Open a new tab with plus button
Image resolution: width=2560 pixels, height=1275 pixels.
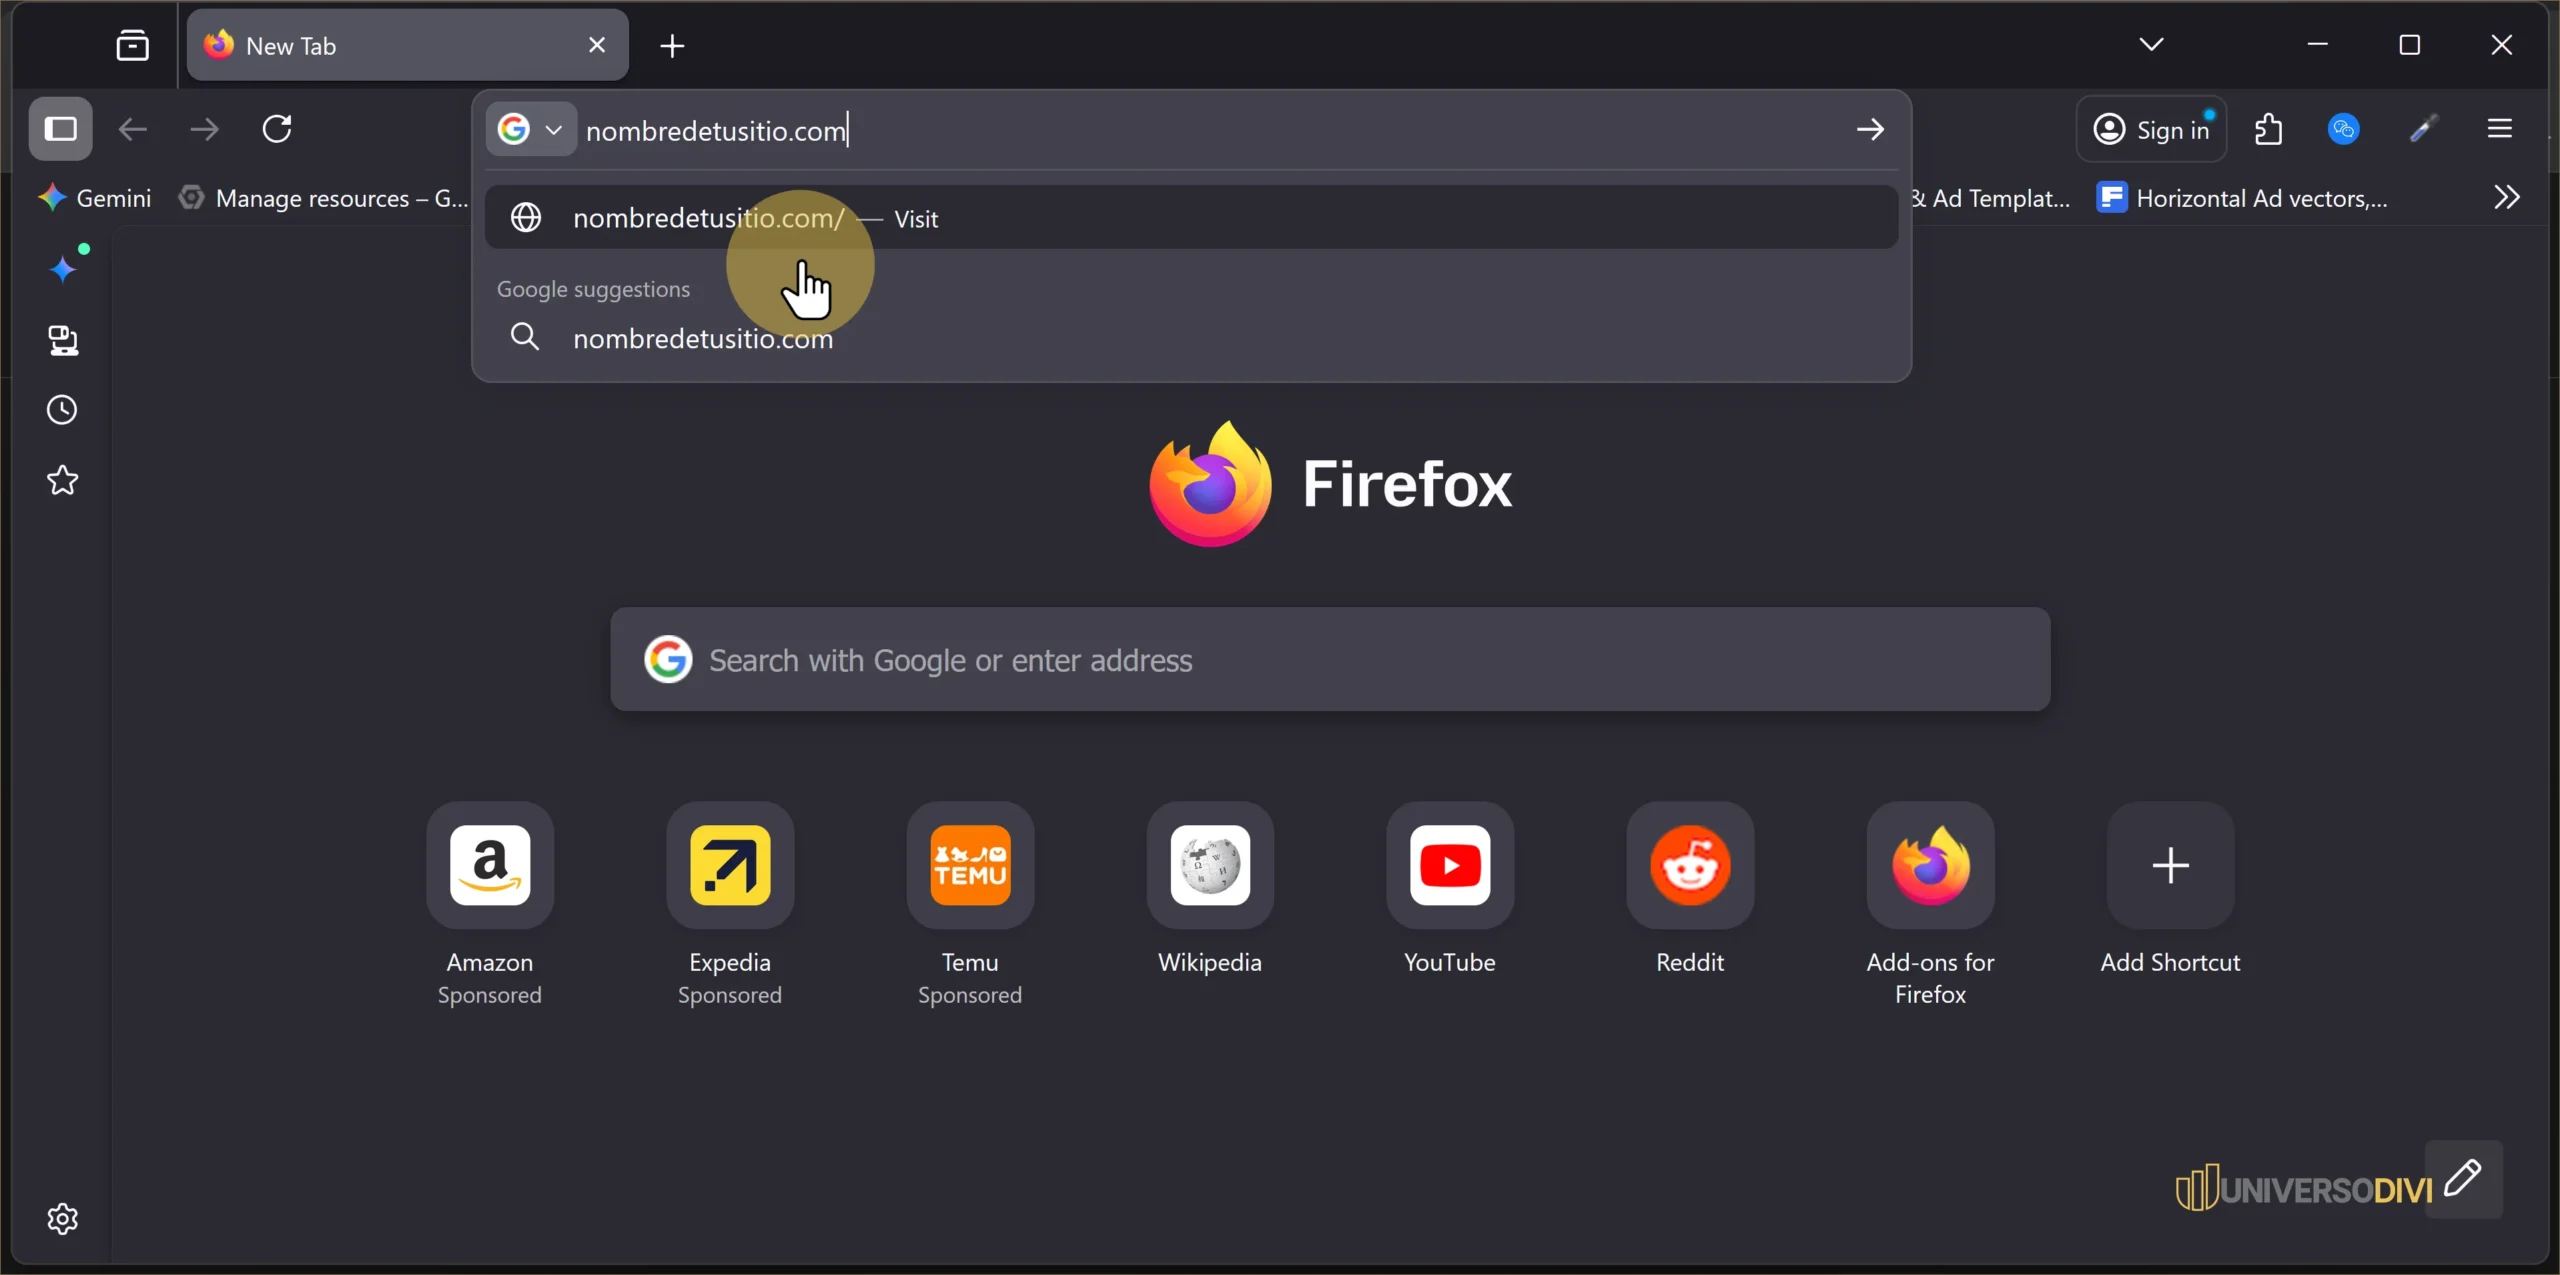pyautogui.click(x=673, y=46)
